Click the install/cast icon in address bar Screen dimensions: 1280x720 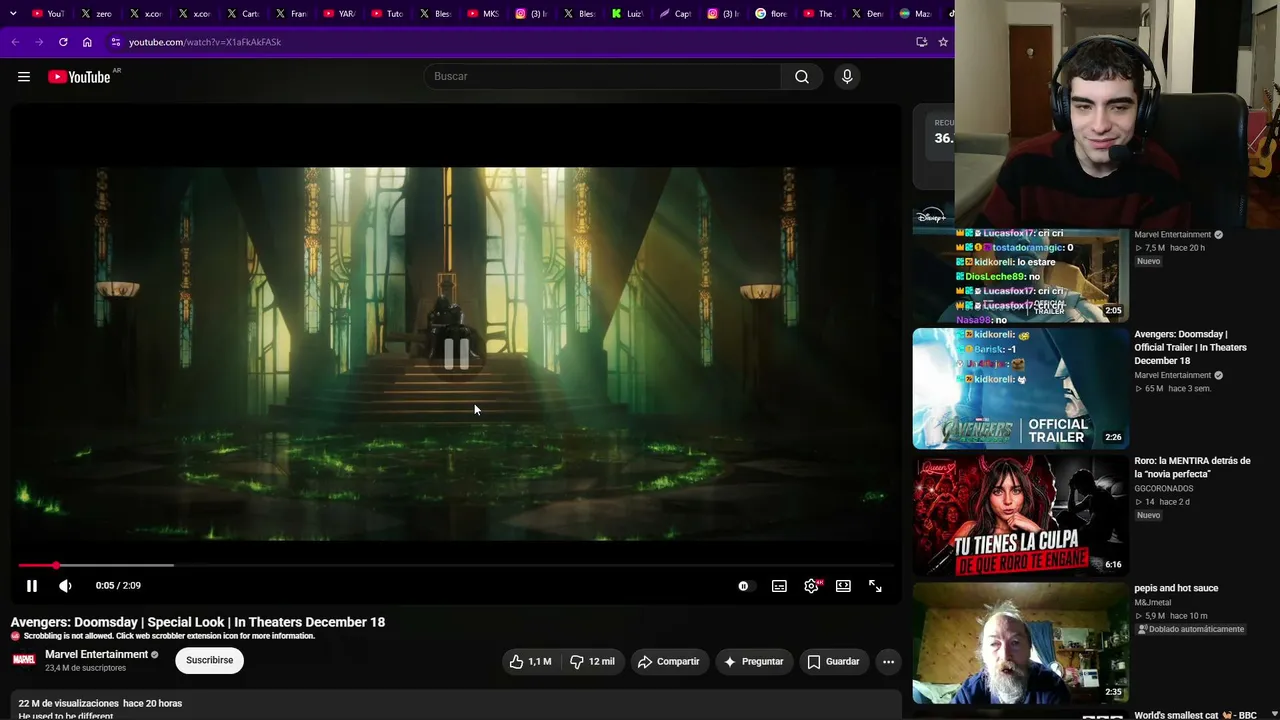tap(921, 42)
